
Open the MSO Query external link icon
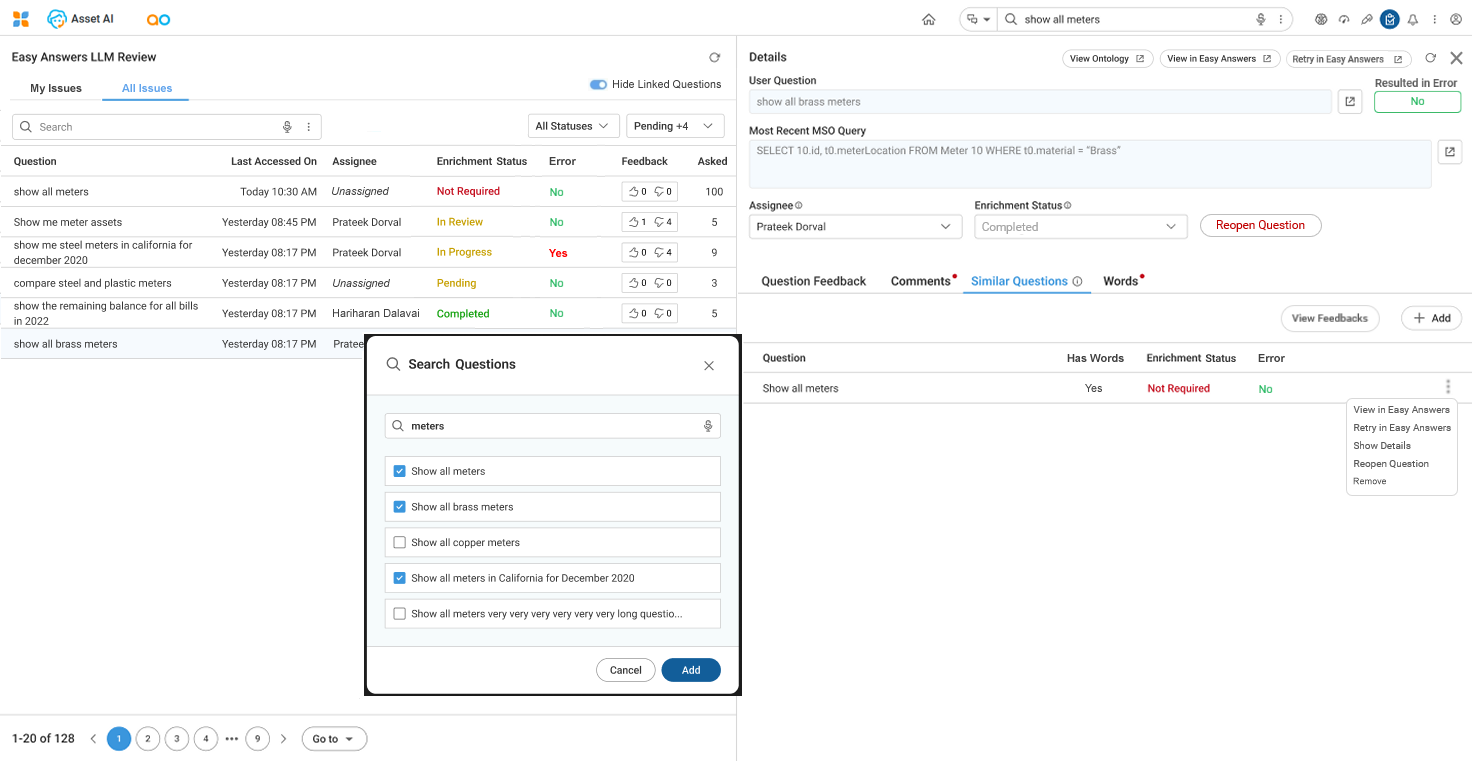[x=1450, y=152]
